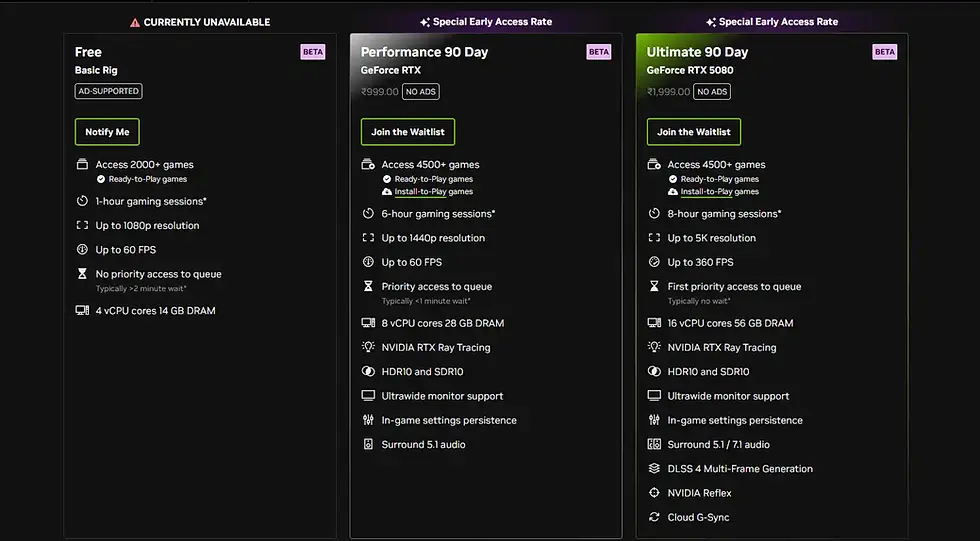Viewport: 980px width, 541px height.
Task: Click speaker icon beside Surround 5.1 audio
Action: pyautogui.click(x=368, y=444)
